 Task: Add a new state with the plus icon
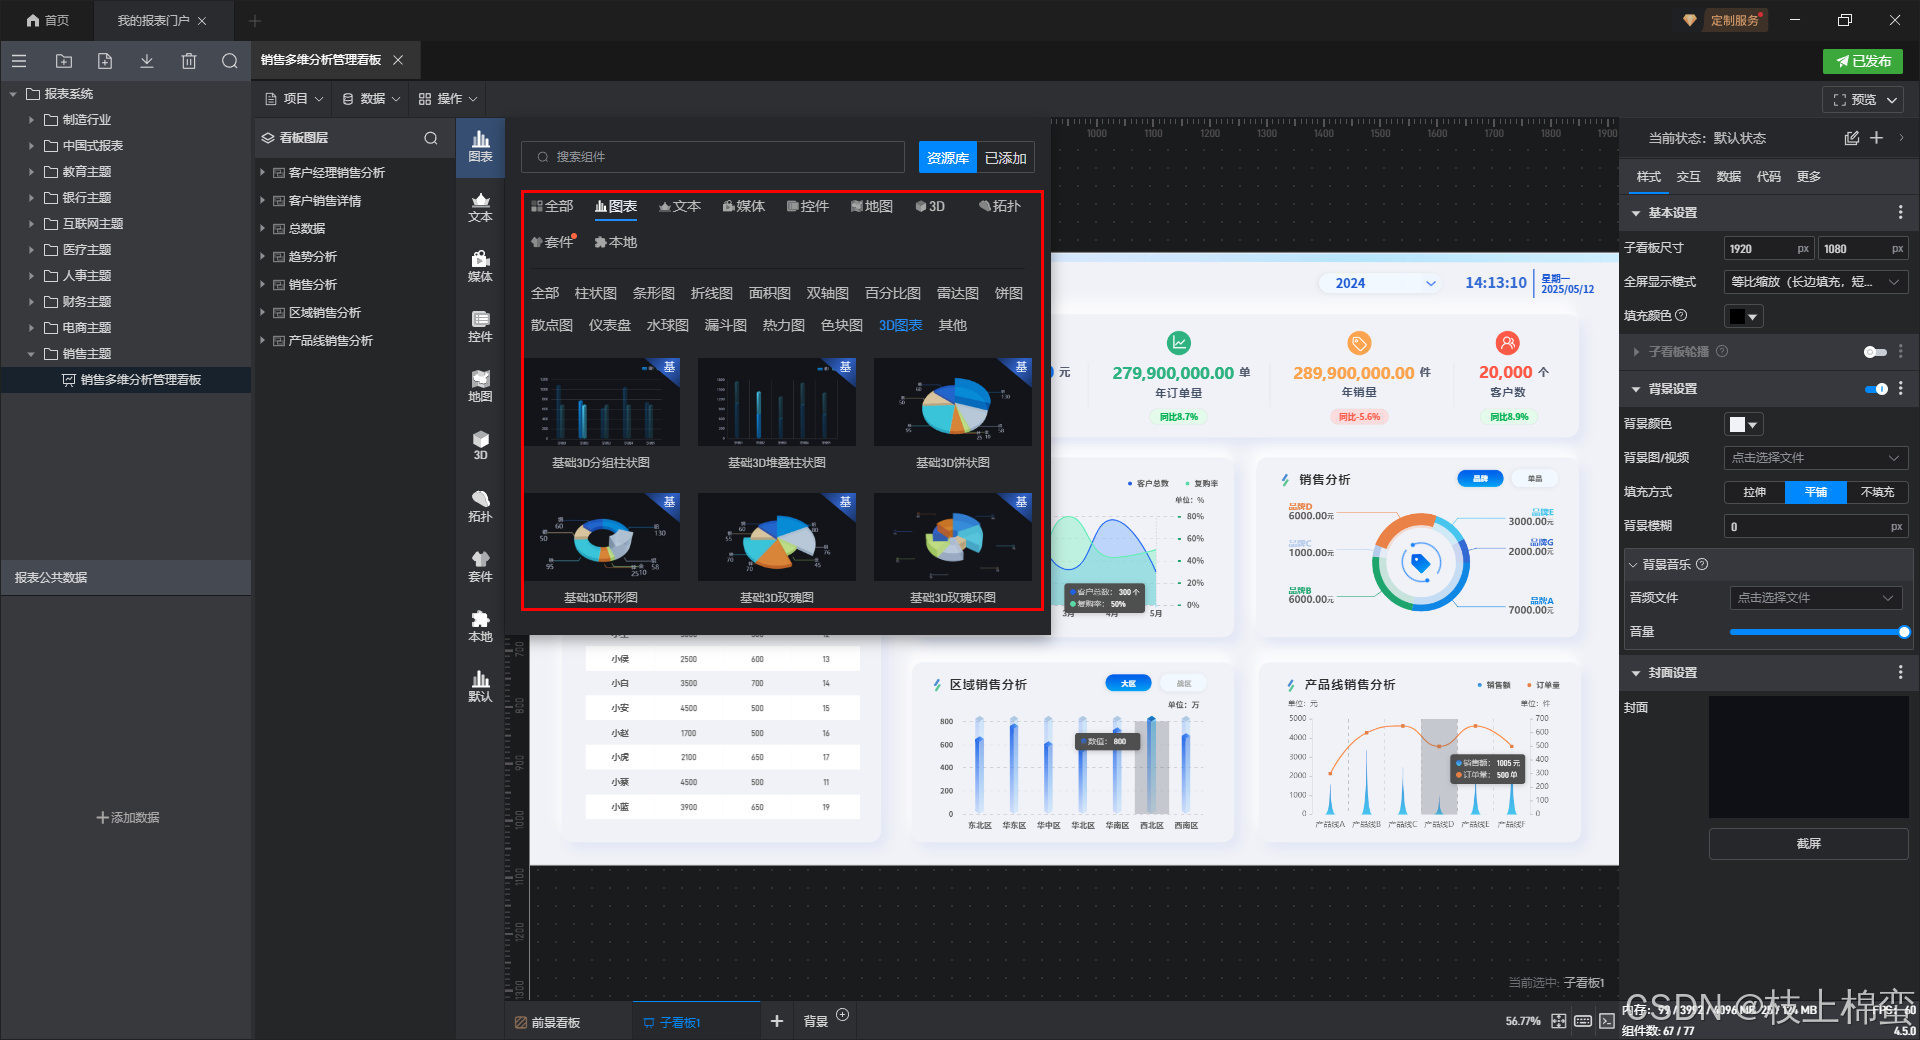click(x=1877, y=138)
